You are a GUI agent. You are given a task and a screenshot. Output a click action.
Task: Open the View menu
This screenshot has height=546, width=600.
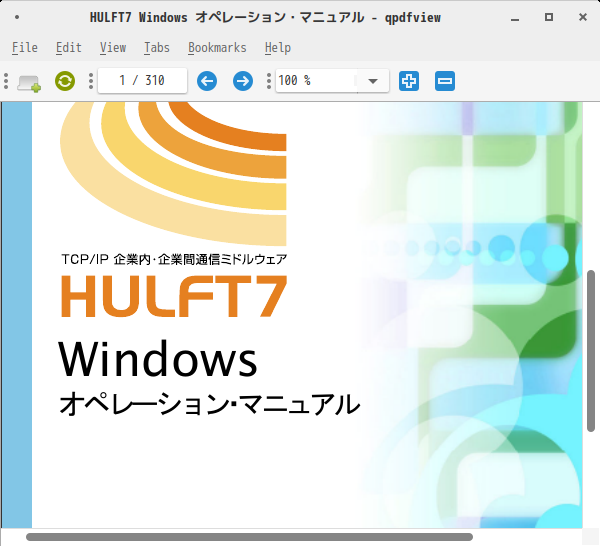[x=113, y=48]
